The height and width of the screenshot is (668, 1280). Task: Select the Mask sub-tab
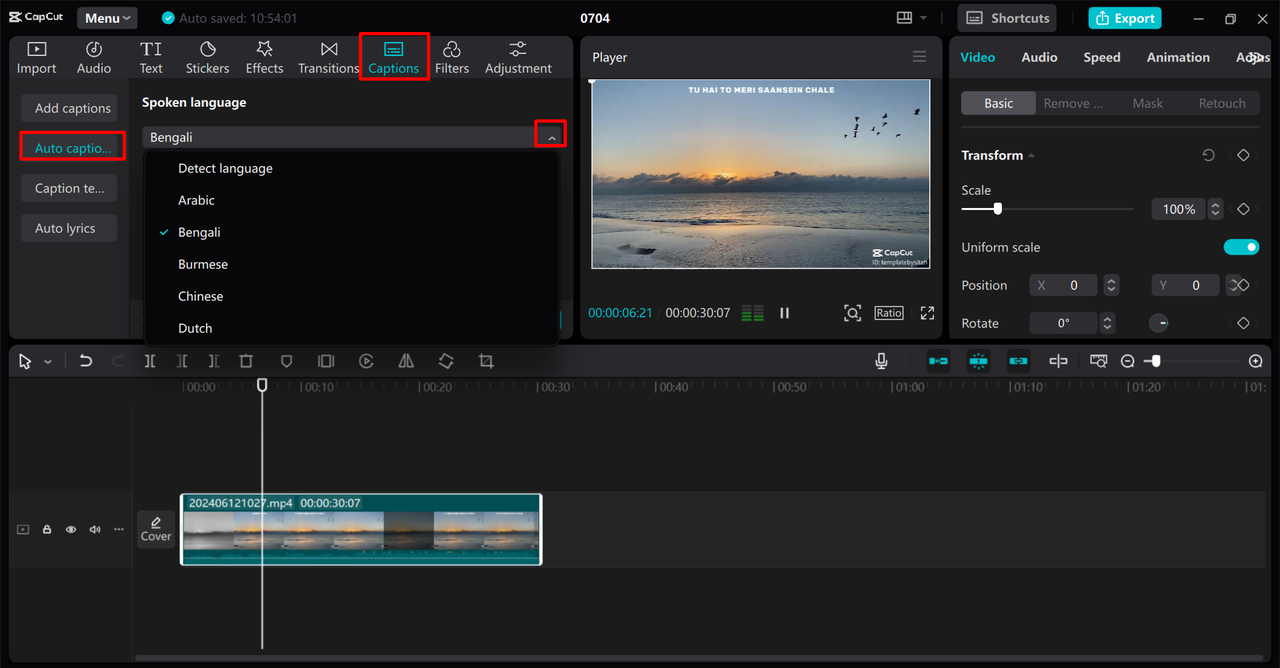pyautogui.click(x=1147, y=103)
